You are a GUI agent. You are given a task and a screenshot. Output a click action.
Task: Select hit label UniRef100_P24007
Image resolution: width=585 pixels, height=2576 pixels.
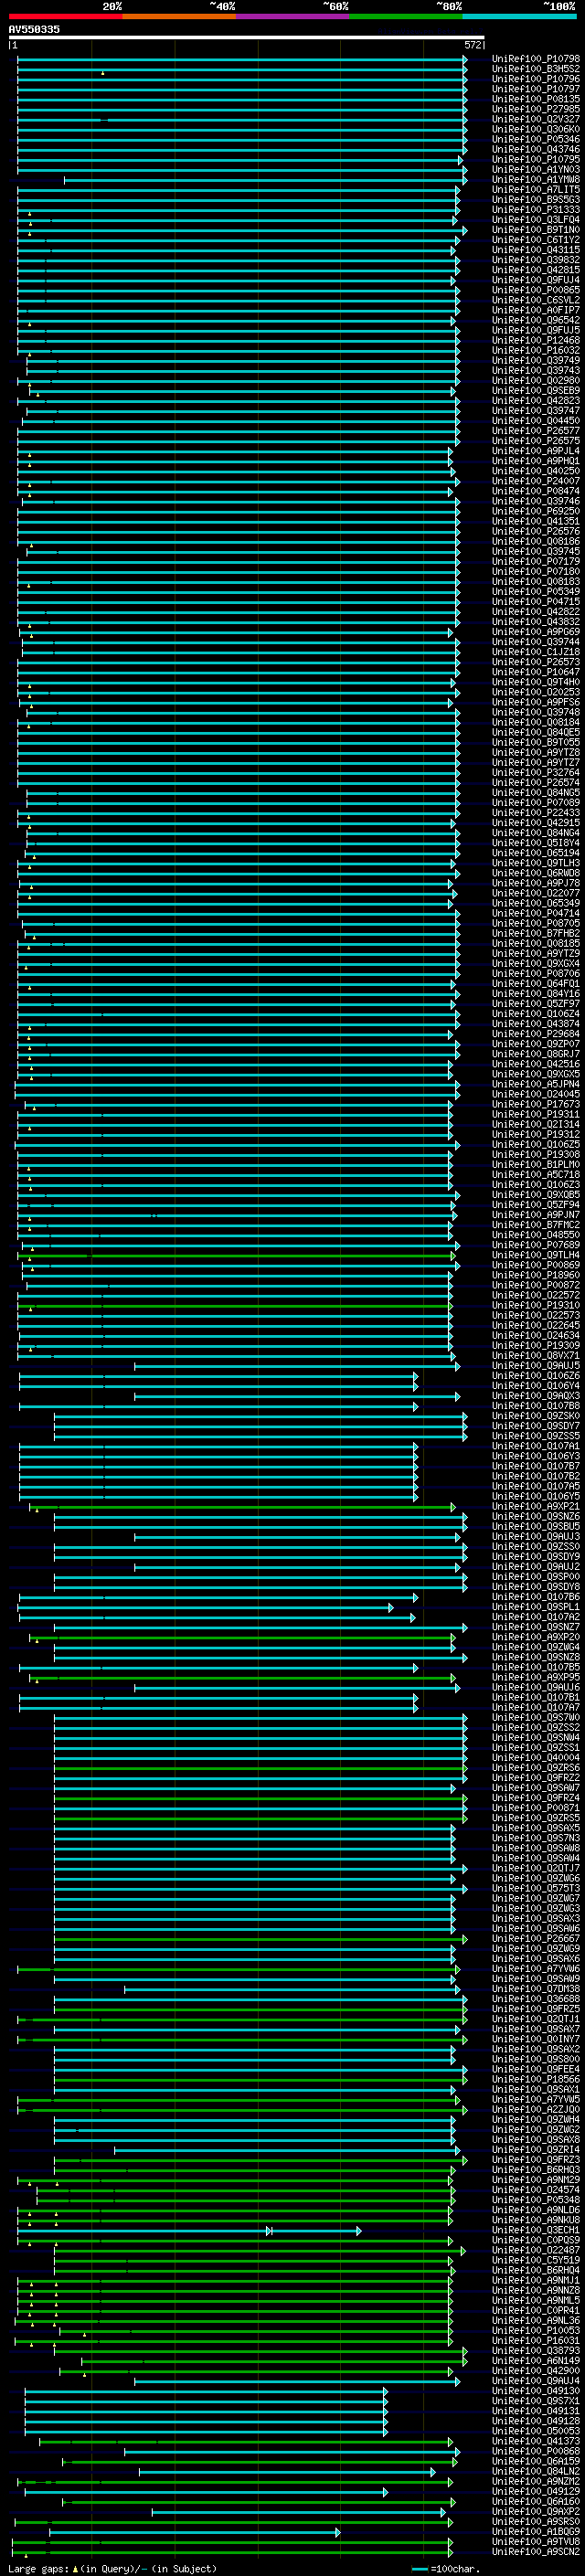(x=536, y=481)
